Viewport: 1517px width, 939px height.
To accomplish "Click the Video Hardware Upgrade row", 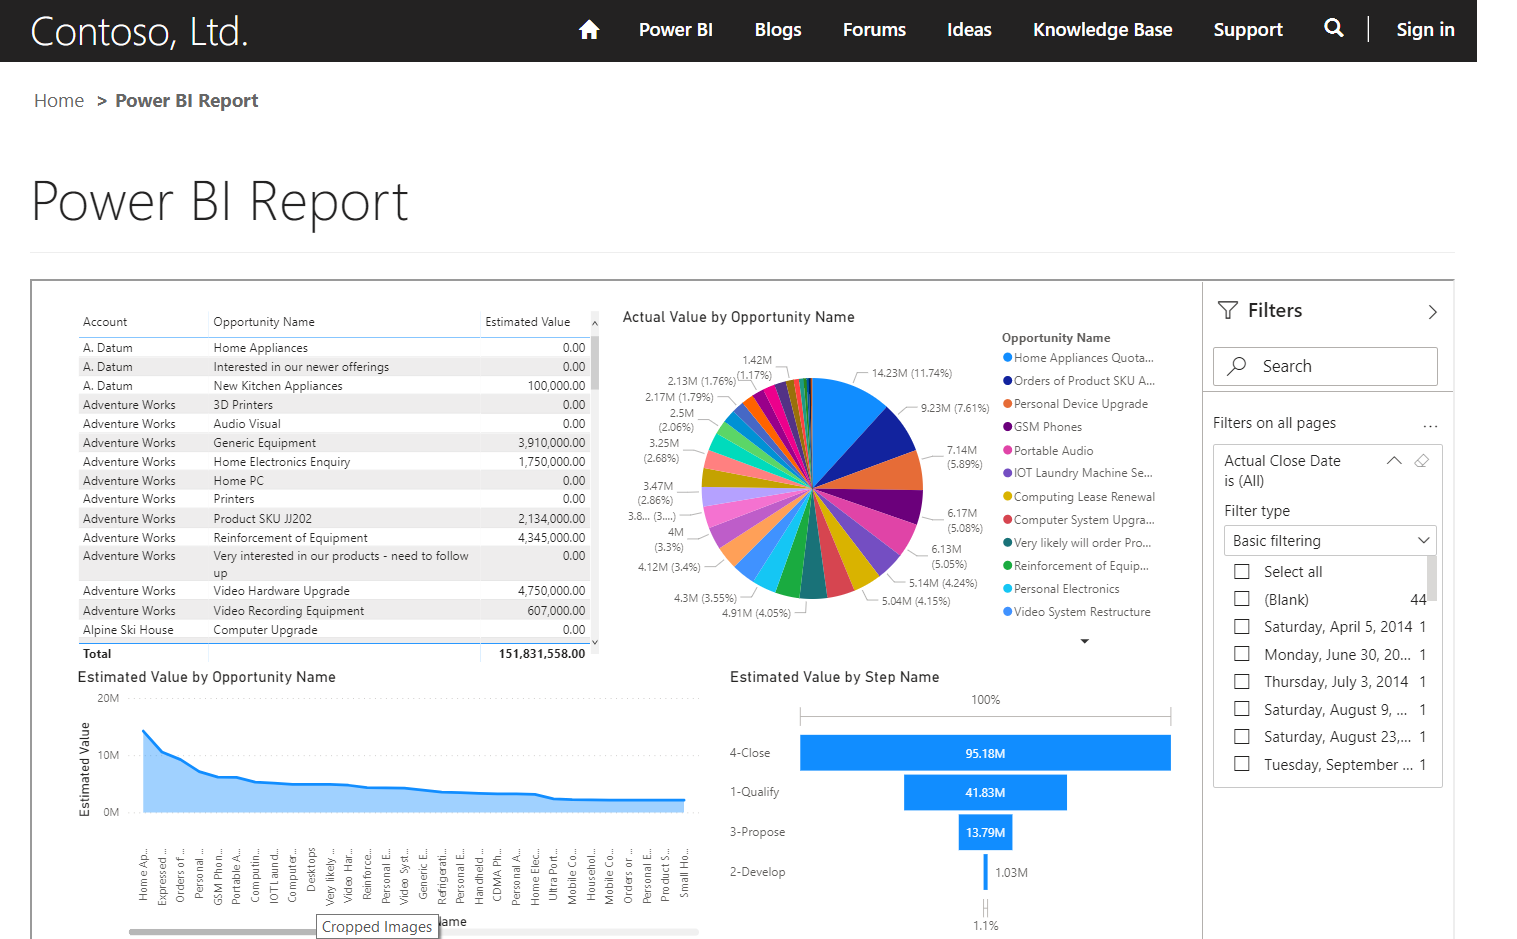I will click(x=334, y=591).
